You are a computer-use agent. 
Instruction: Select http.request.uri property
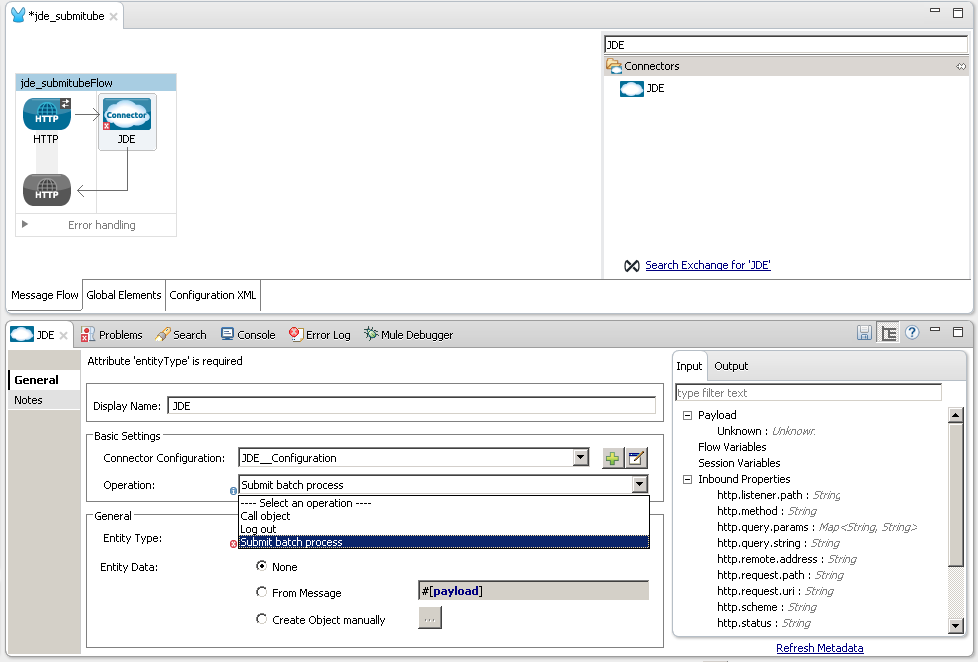(775, 591)
